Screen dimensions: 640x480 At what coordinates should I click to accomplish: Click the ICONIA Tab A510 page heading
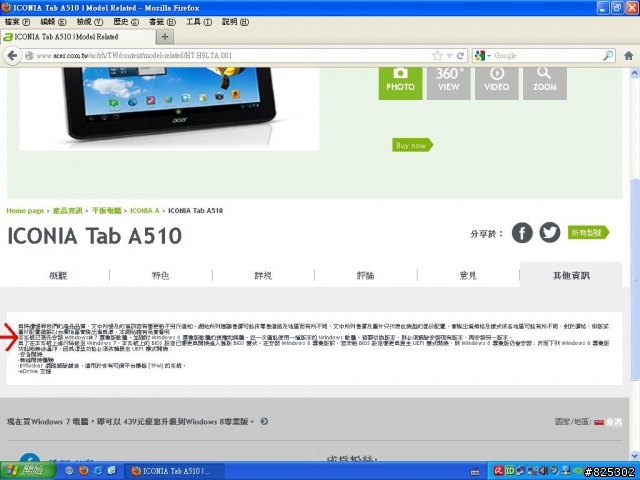pos(95,236)
